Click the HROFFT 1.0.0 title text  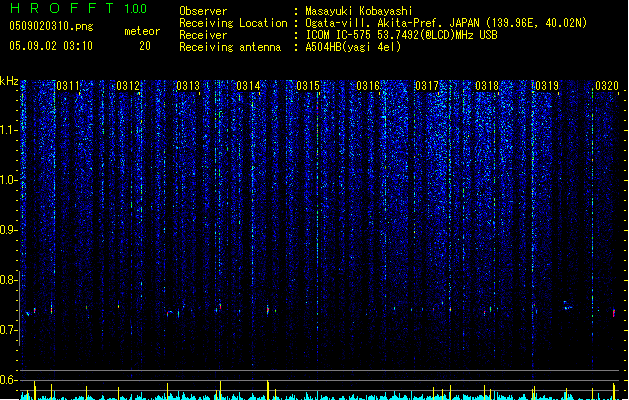(x=78, y=8)
